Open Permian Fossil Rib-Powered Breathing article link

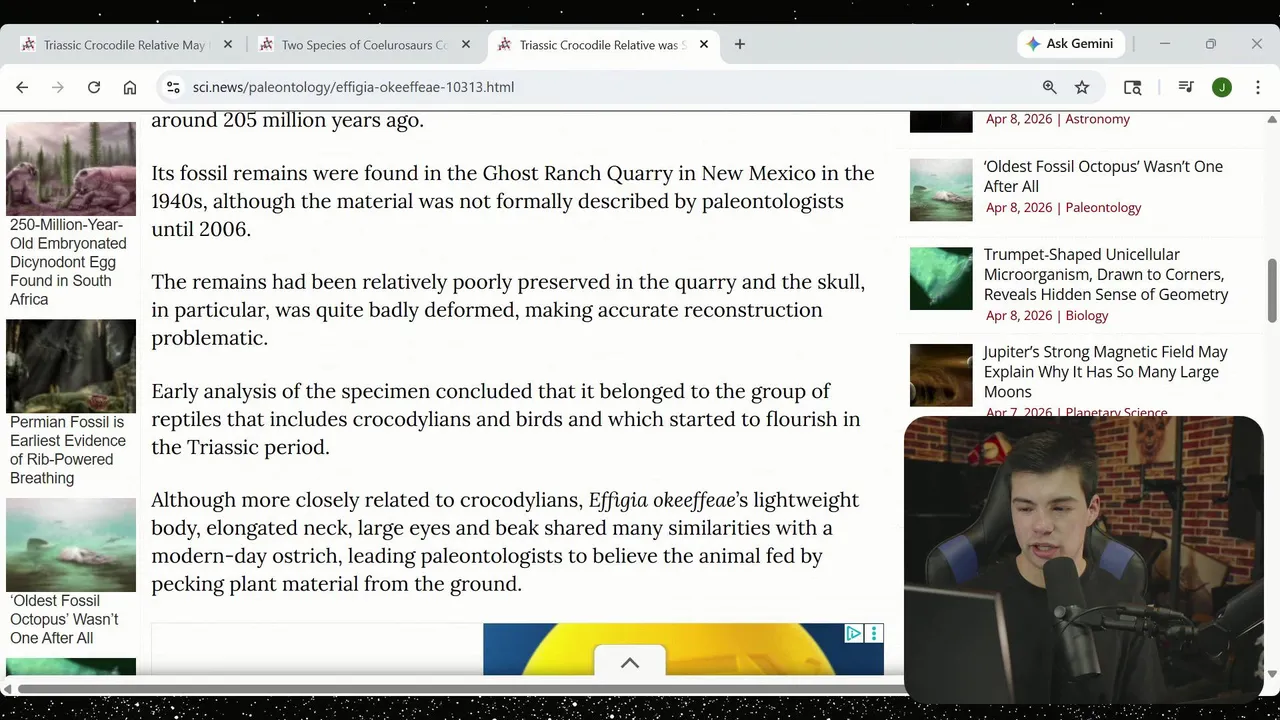pyautogui.click(x=68, y=450)
